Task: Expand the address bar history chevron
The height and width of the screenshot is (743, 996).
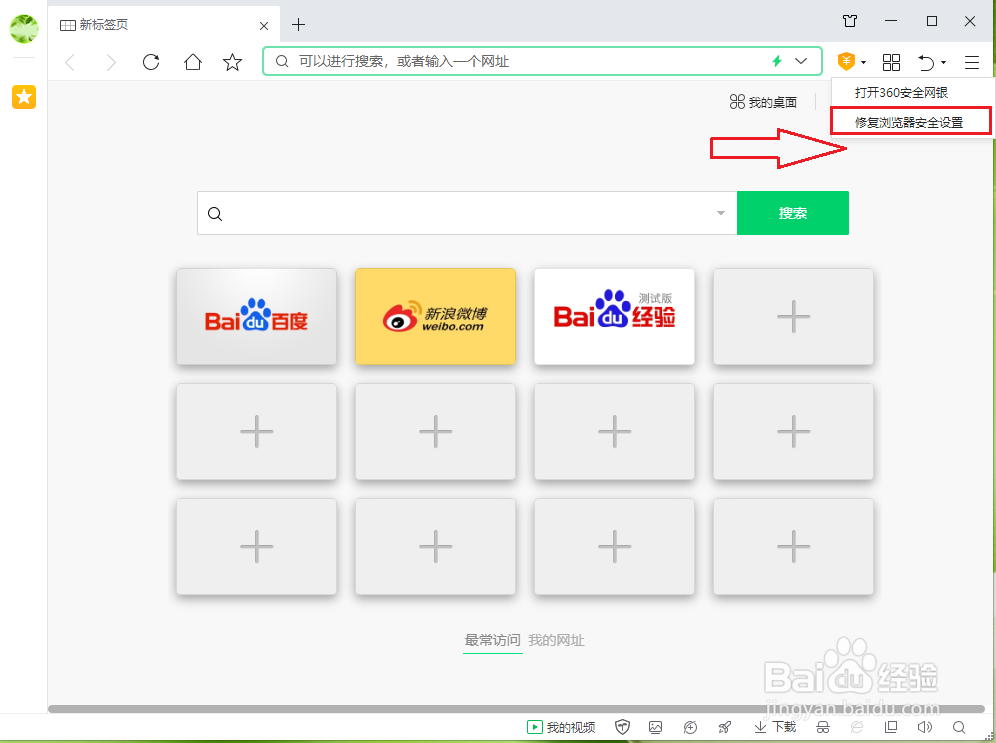Action: click(x=801, y=61)
